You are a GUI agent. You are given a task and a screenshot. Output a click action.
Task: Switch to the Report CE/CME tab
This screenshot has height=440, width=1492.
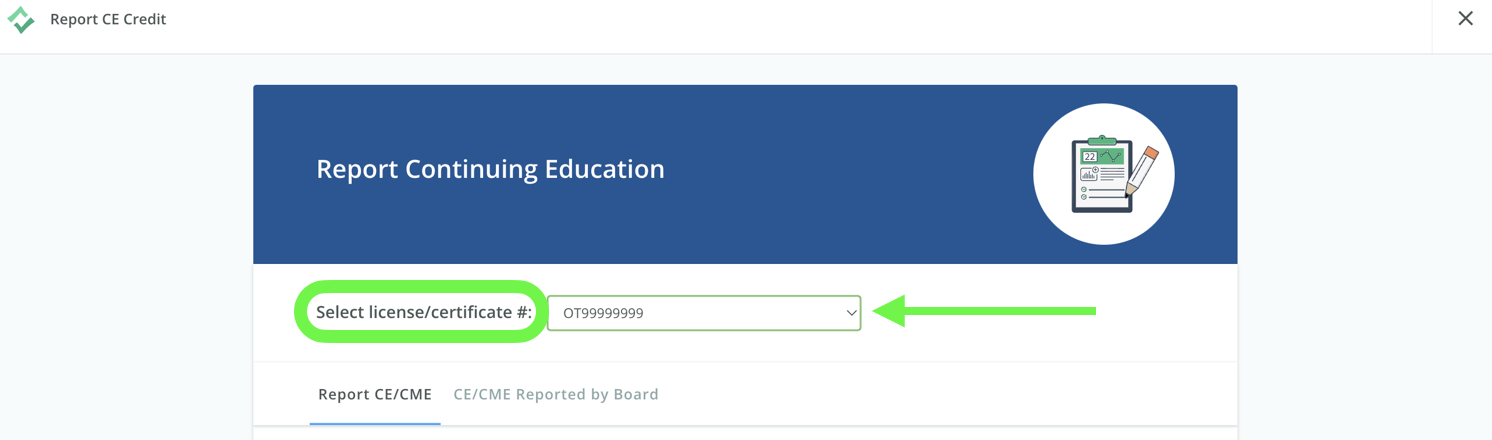[375, 394]
